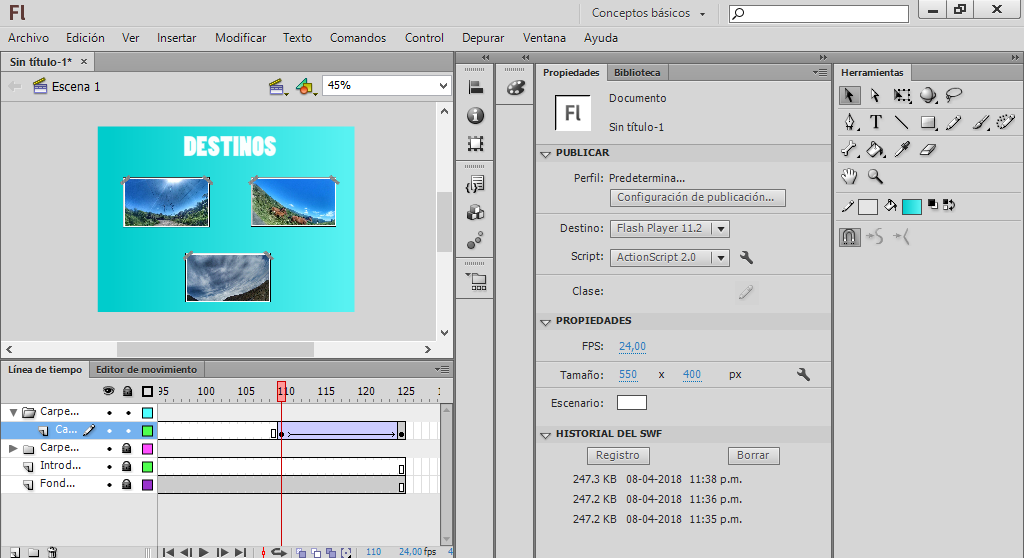Click the cyan fill color swatch
This screenshot has height=558, width=1024.
(x=911, y=207)
